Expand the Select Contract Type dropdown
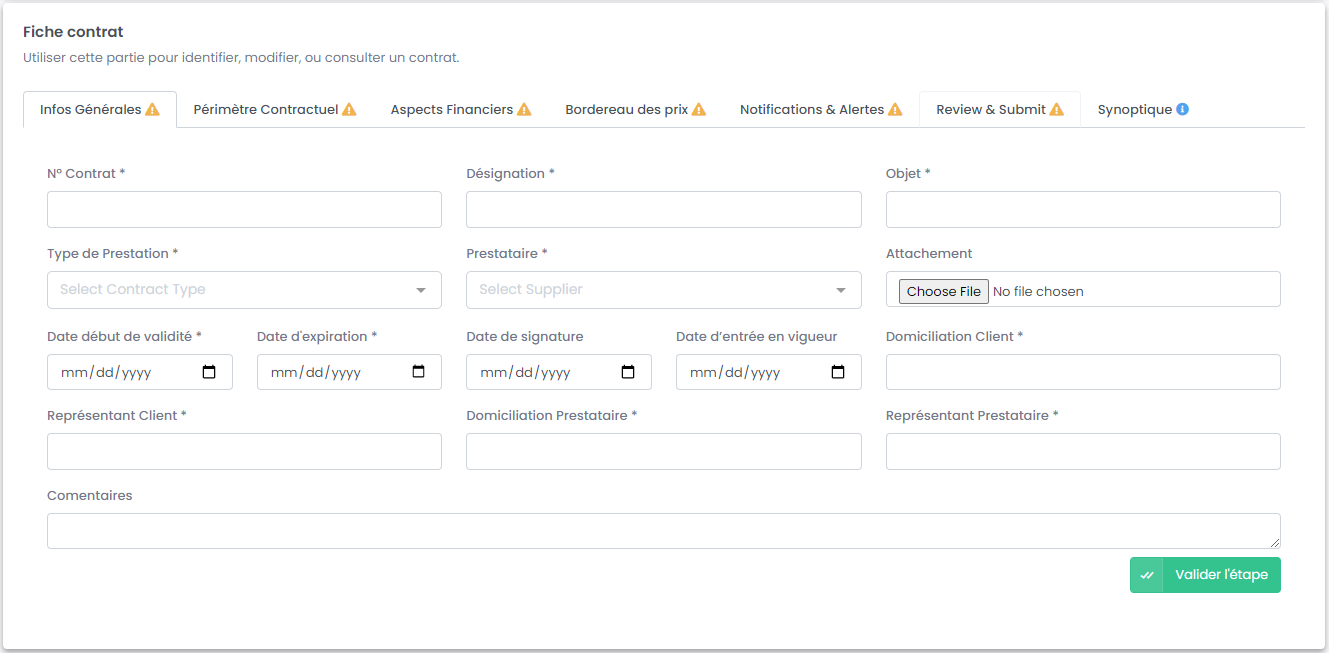The width and height of the screenshot is (1329, 653). pyautogui.click(x=244, y=290)
